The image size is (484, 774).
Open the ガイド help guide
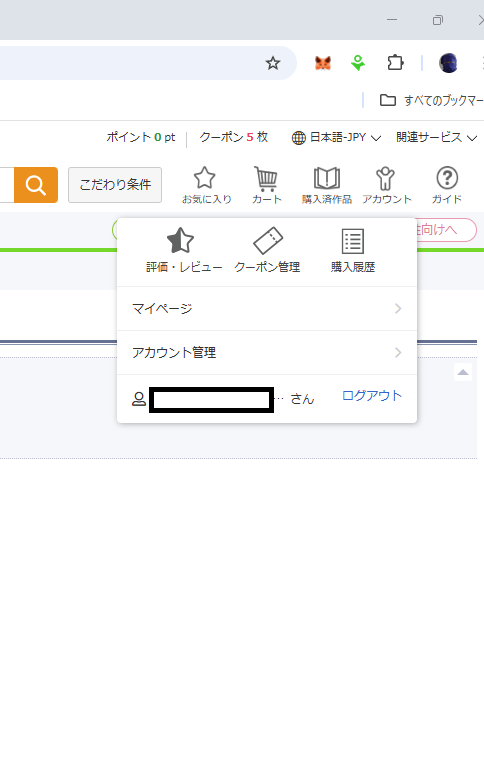coord(447,185)
